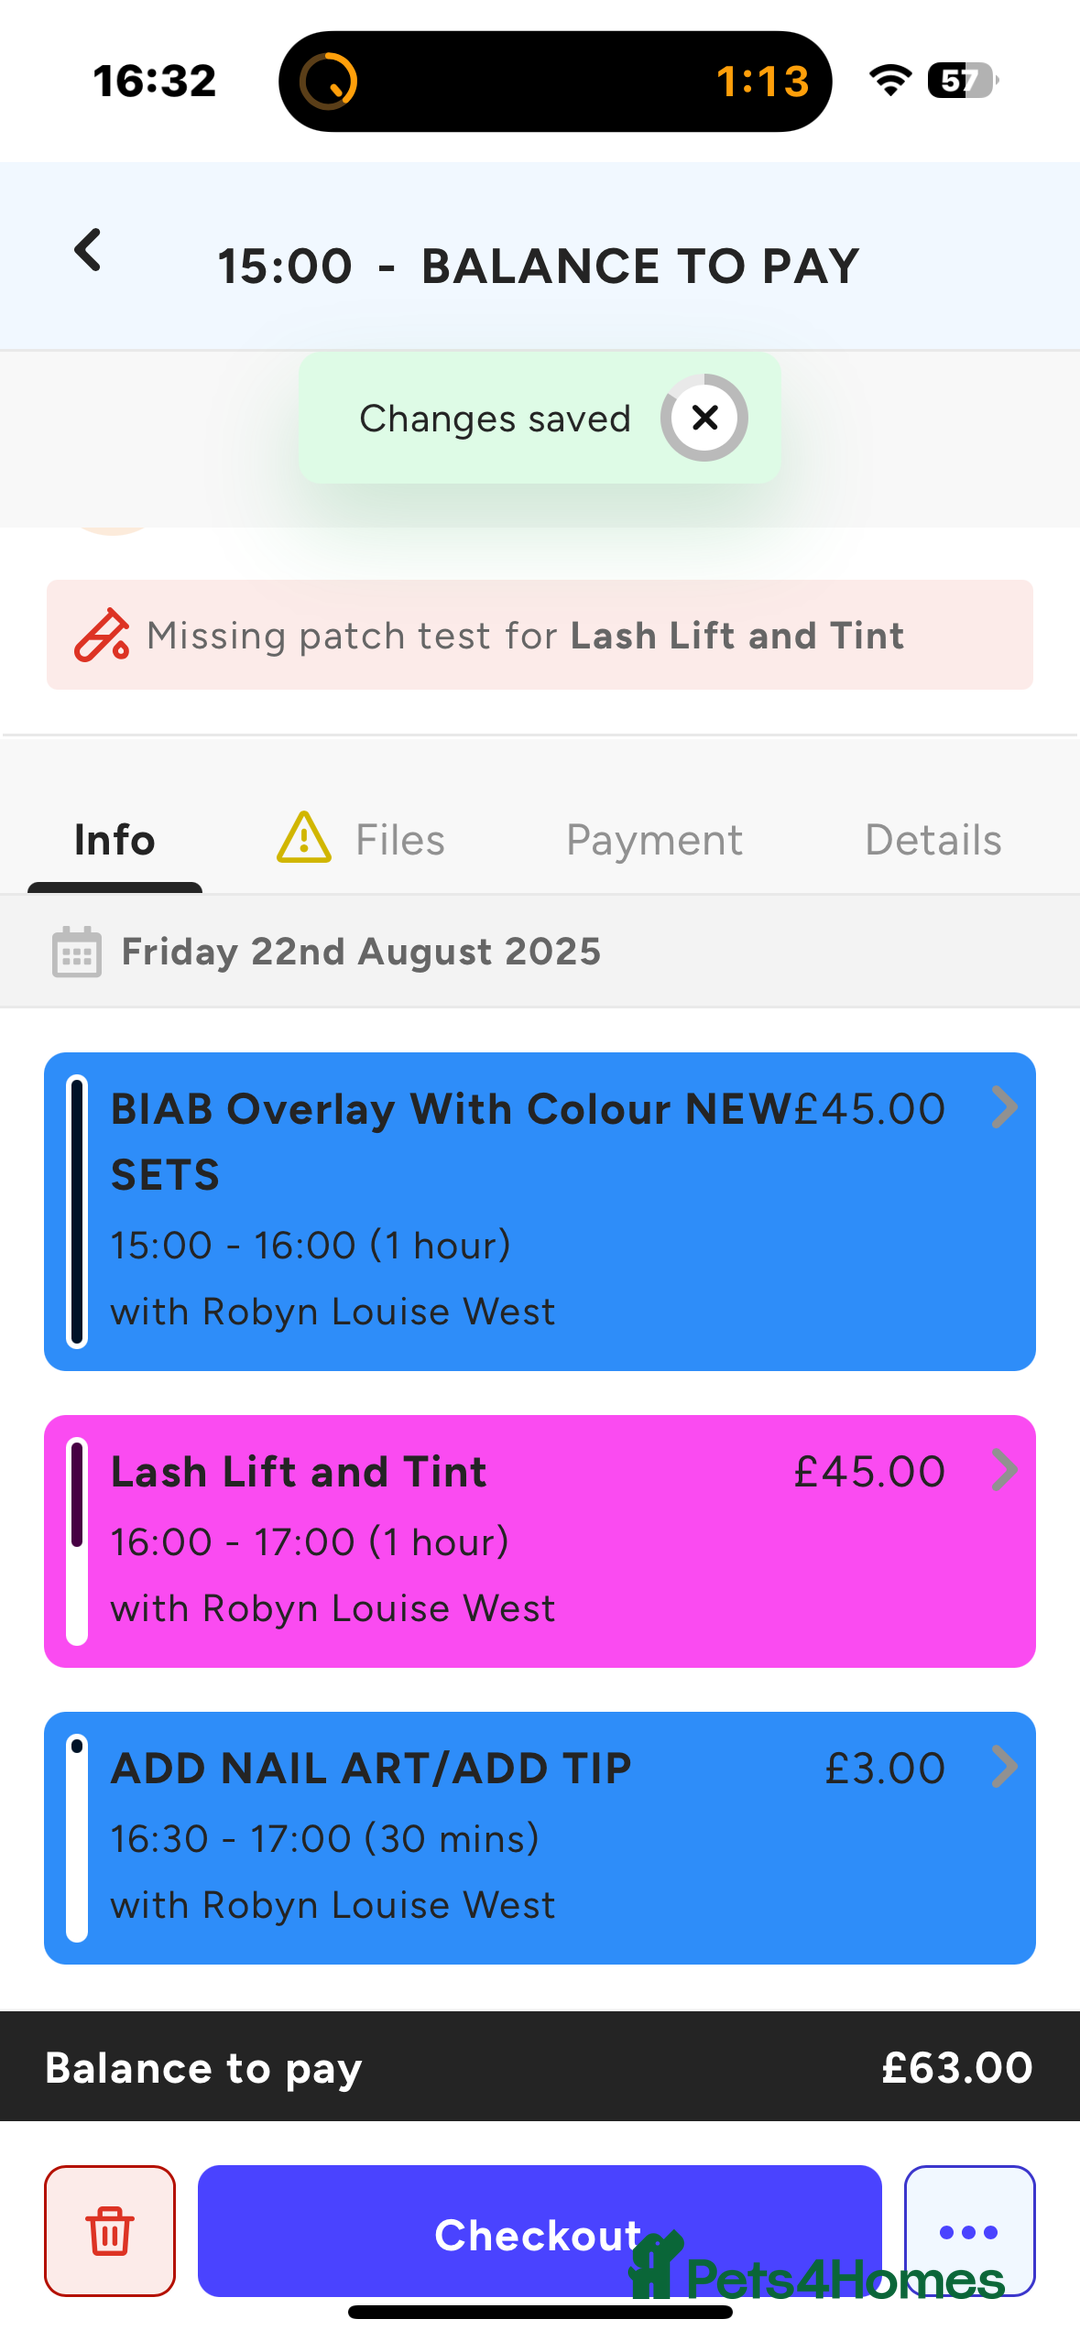Open the Details tab

pos(933,840)
